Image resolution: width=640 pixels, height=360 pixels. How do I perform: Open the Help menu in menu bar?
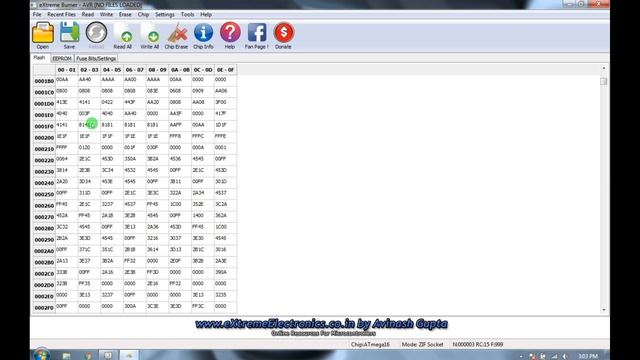pyautogui.click(x=206, y=14)
